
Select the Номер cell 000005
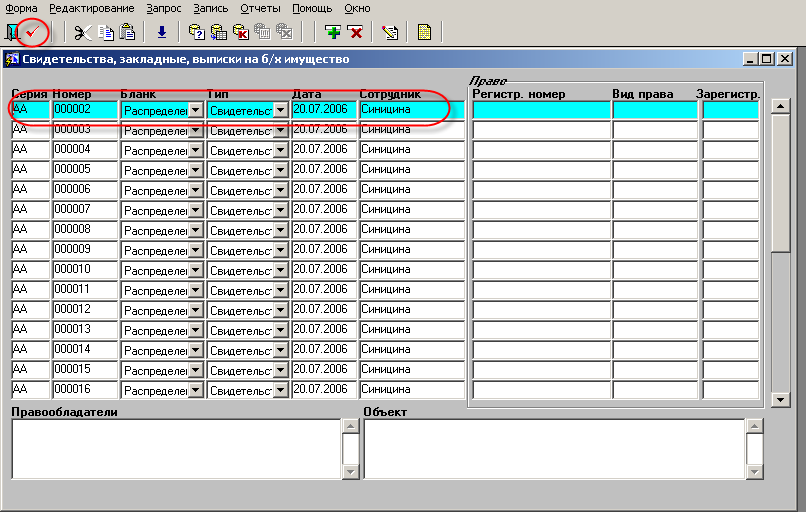coord(85,170)
